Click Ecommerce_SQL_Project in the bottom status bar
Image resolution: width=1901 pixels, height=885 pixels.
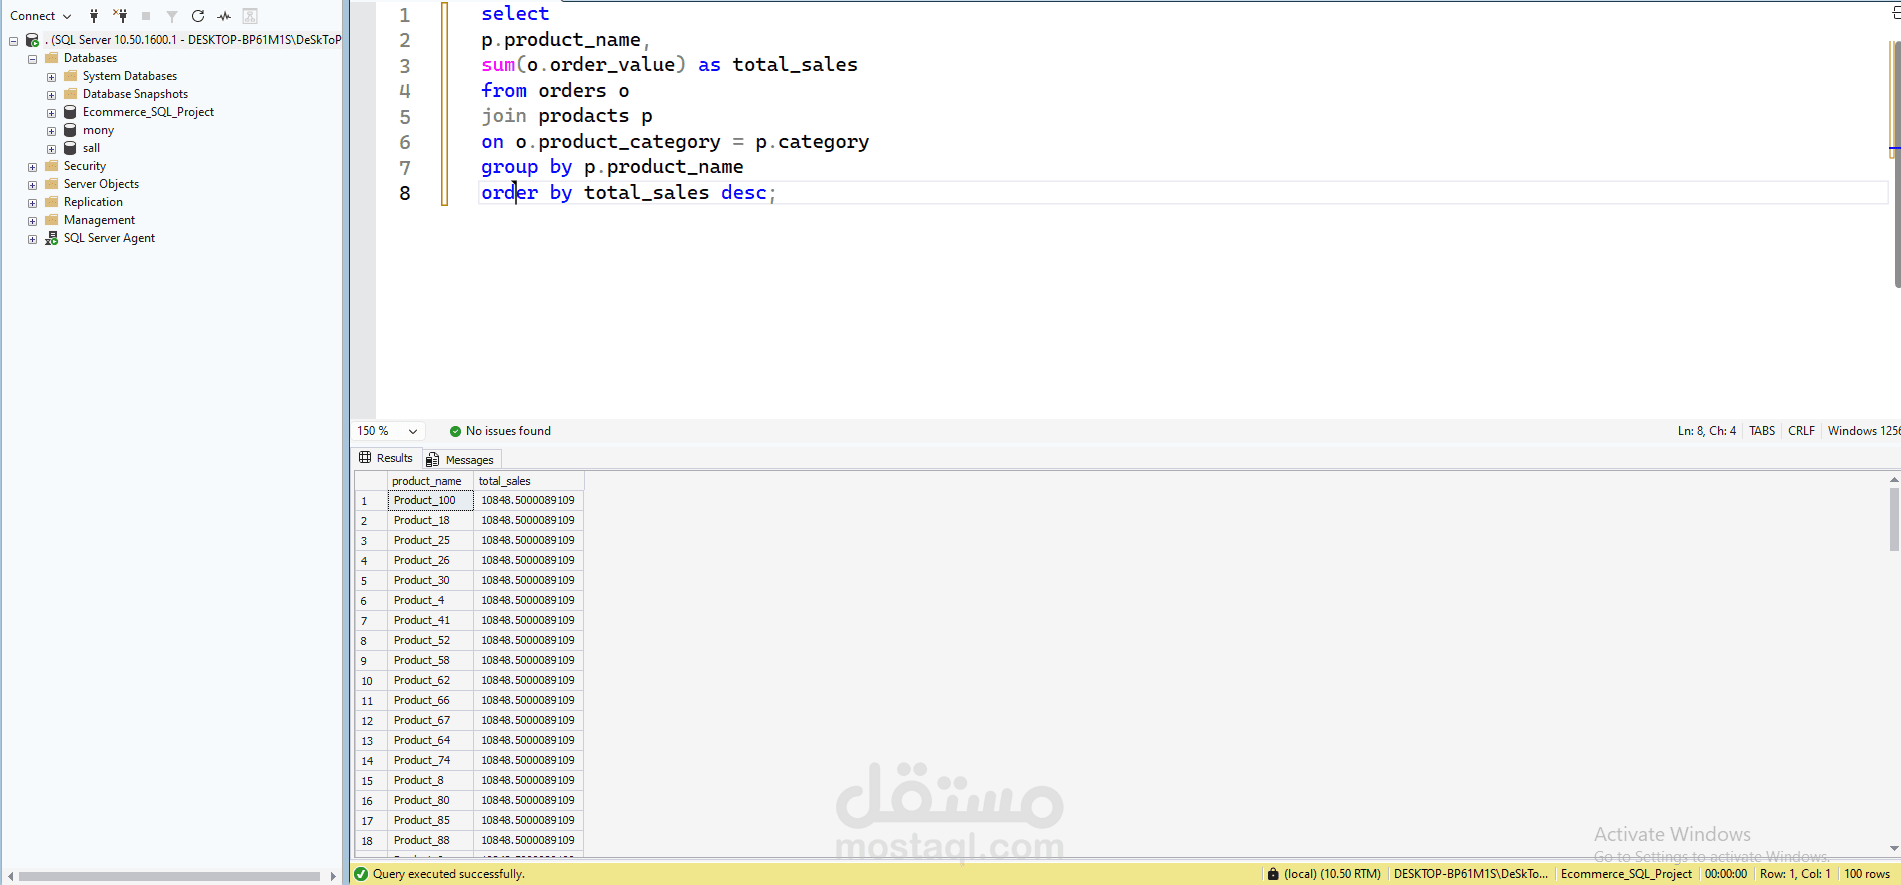tap(1626, 874)
